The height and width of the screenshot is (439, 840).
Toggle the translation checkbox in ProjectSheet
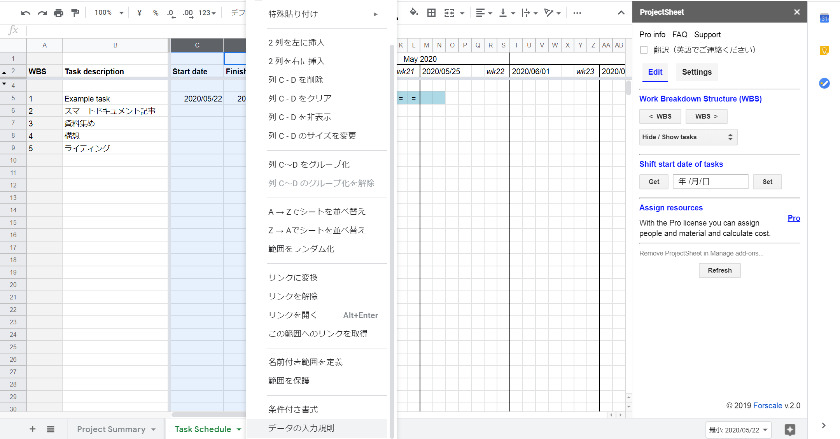tap(644, 50)
